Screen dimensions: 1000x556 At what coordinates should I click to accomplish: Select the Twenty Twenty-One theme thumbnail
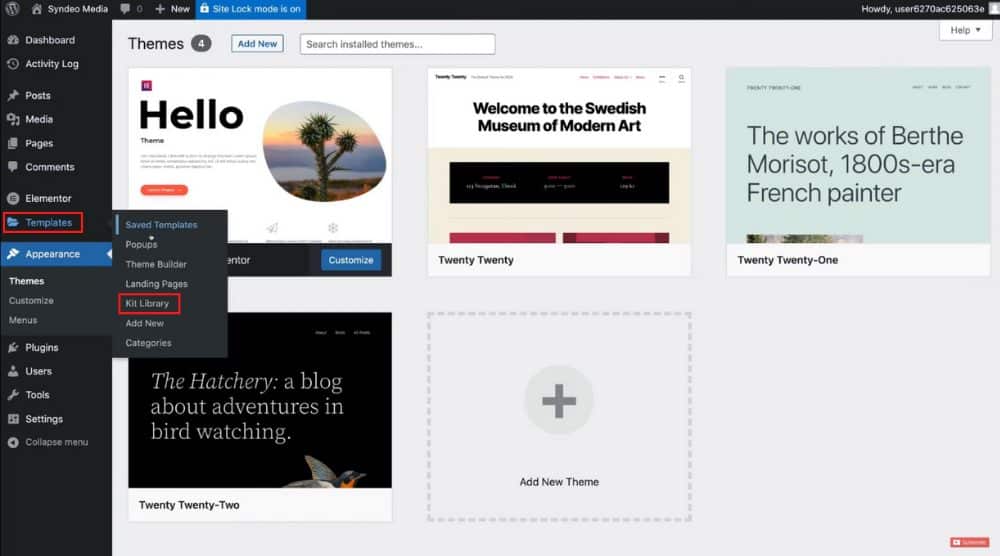(858, 156)
